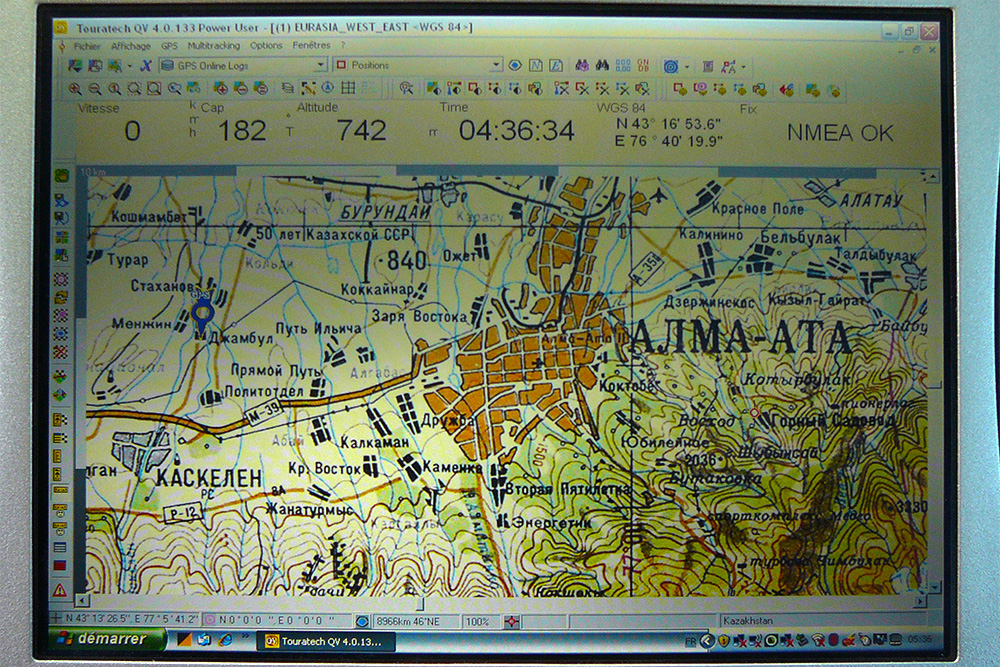
Task: Click the 8966km 46°NE distance field
Action: click(x=415, y=621)
